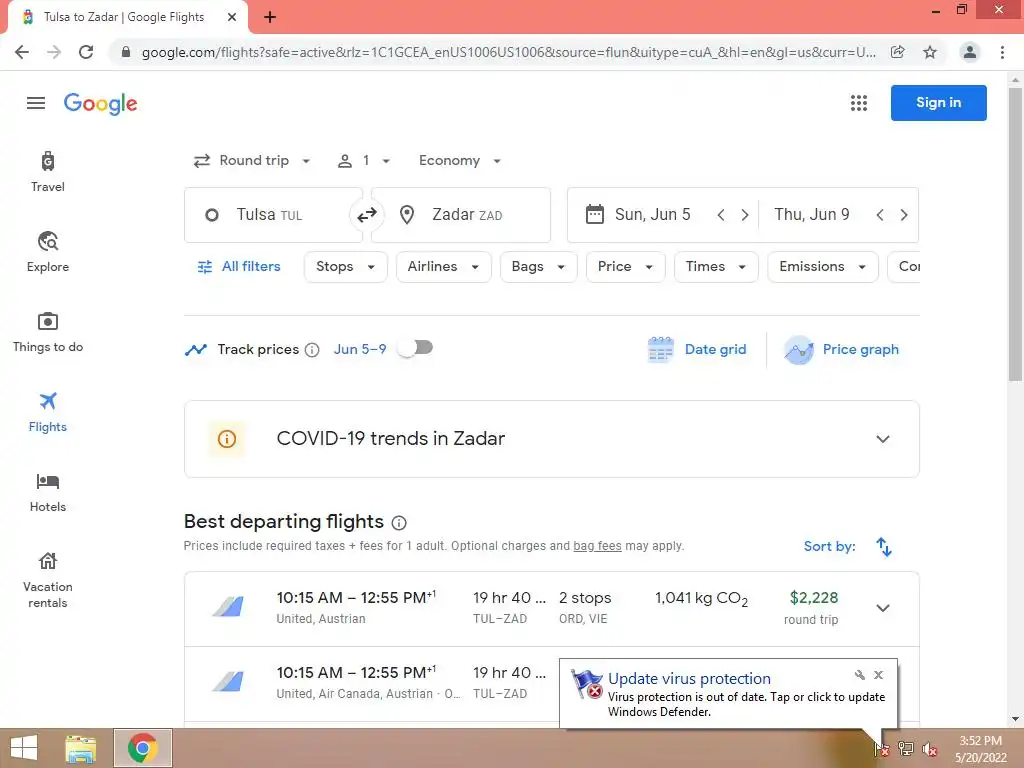The height and width of the screenshot is (768, 1024).
Task: Edit the Tulsa TUL origin field
Action: tap(273, 215)
